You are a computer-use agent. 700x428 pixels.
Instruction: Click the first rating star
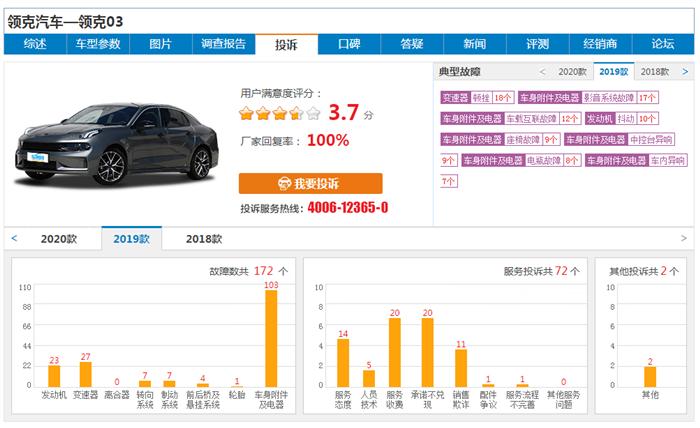point(246,113)
